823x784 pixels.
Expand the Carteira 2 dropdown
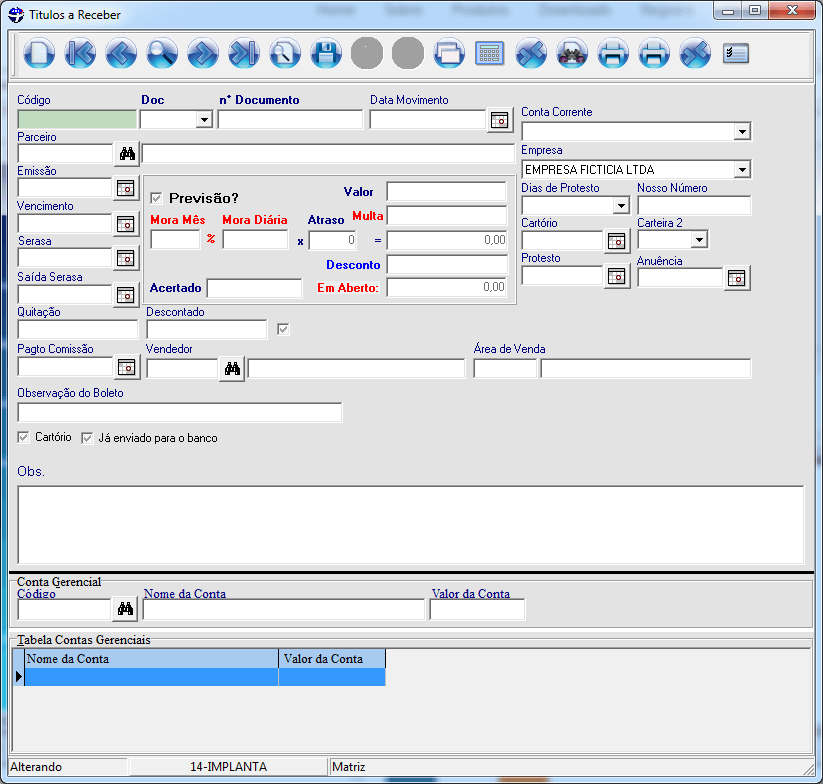point(699,240)
